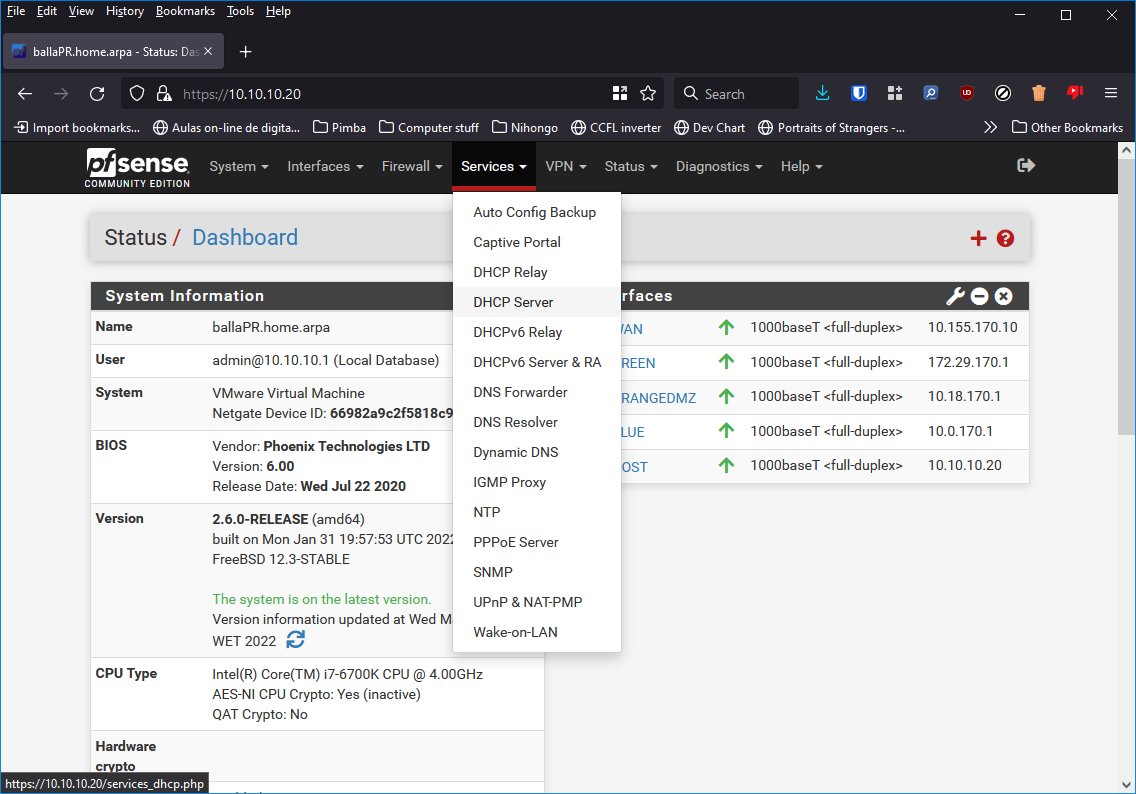Reload the page in Firefox
This screenshot has height=794, width=1136.
[97, 94]
